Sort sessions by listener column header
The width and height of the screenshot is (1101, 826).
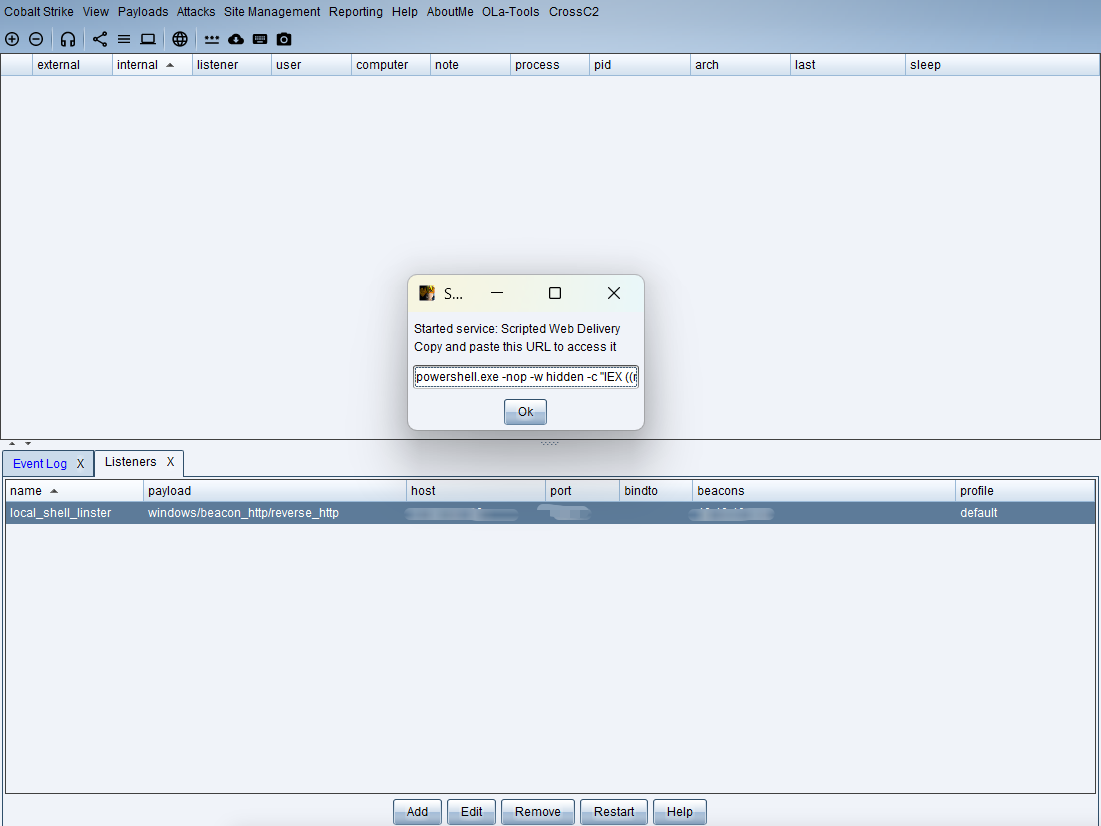point(232,65)
